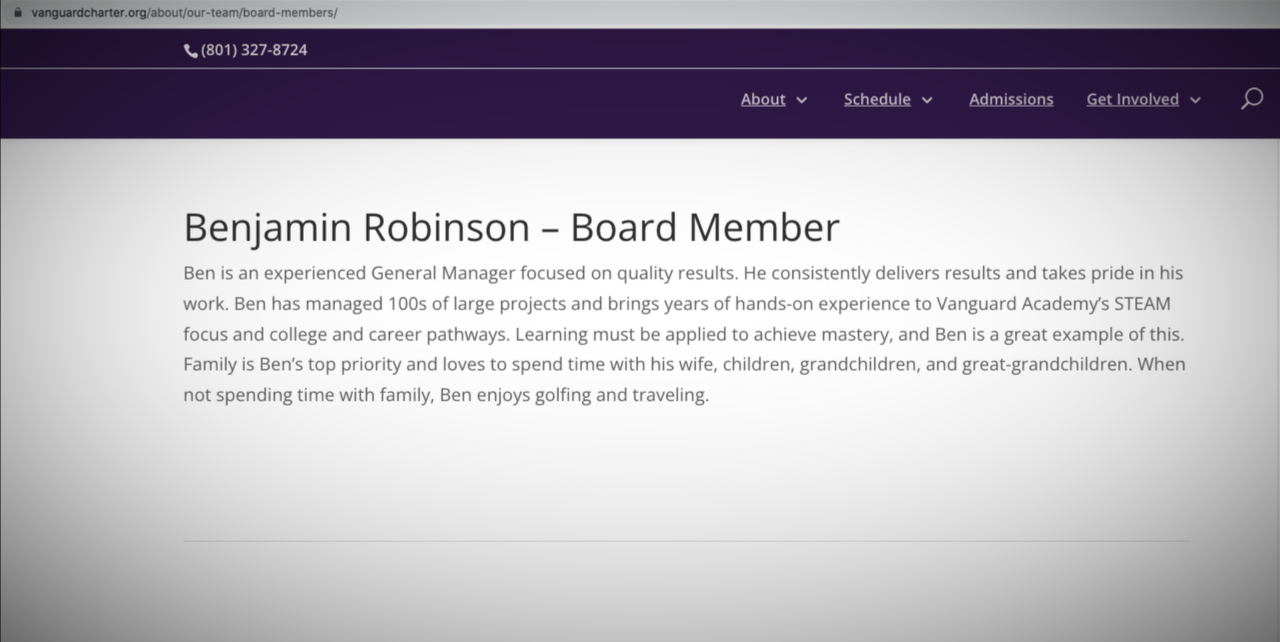Go to the Admissions page
1280x642 pixels.
1011,99
